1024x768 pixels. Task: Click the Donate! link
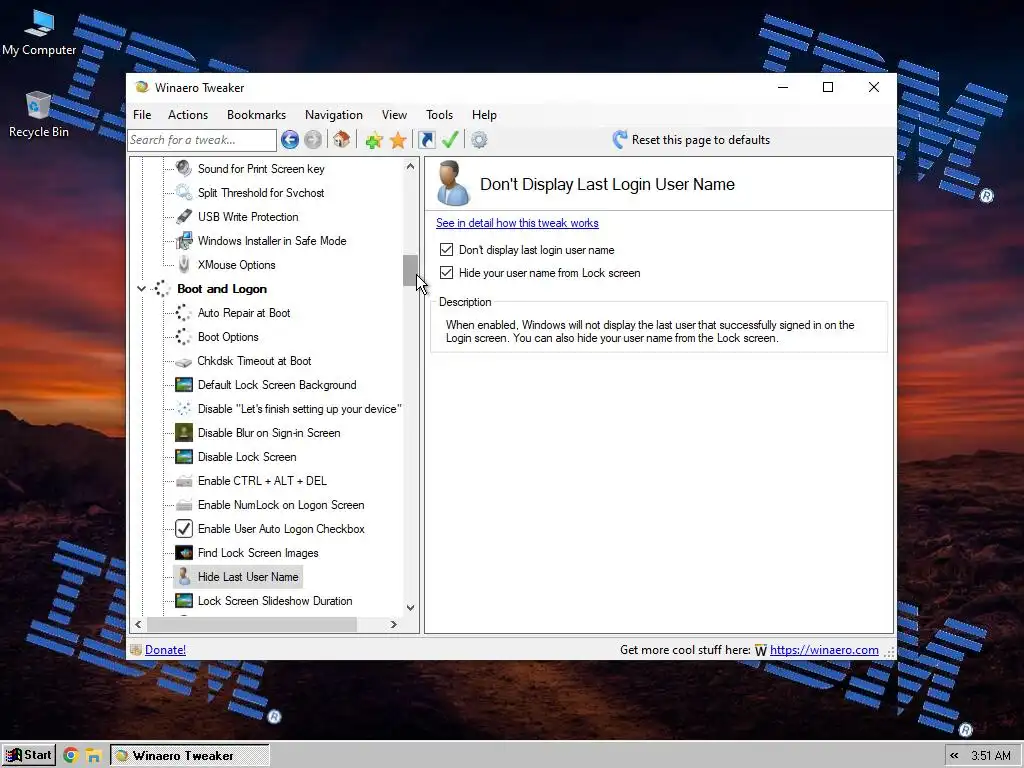click(x=165, y=650)
